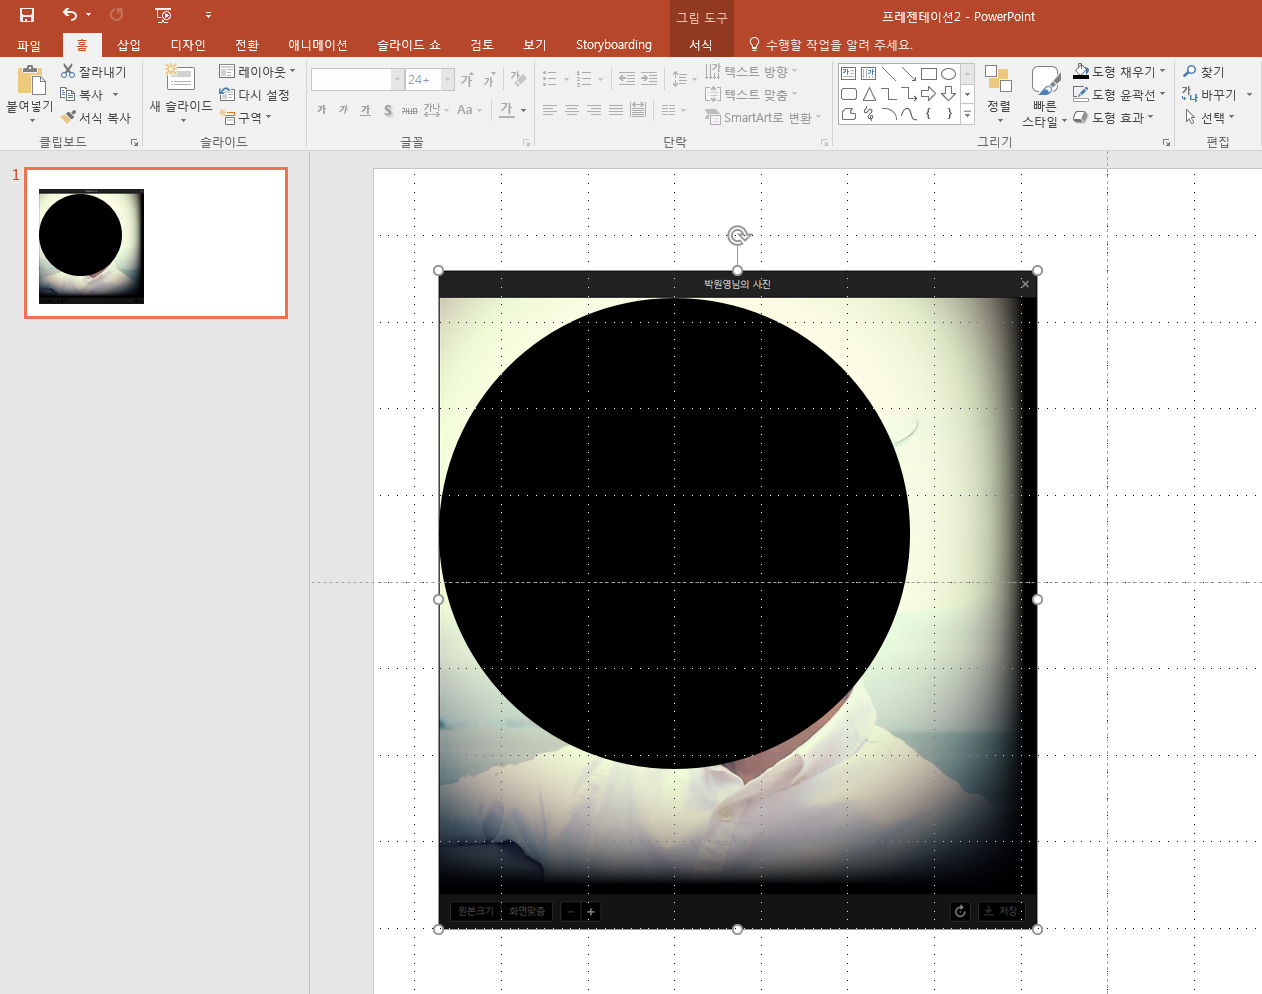Click the 도형 채우기 fill color bucket
Image resolution: width=1262 pixels, height=994 pixels.
(1081, 71)
